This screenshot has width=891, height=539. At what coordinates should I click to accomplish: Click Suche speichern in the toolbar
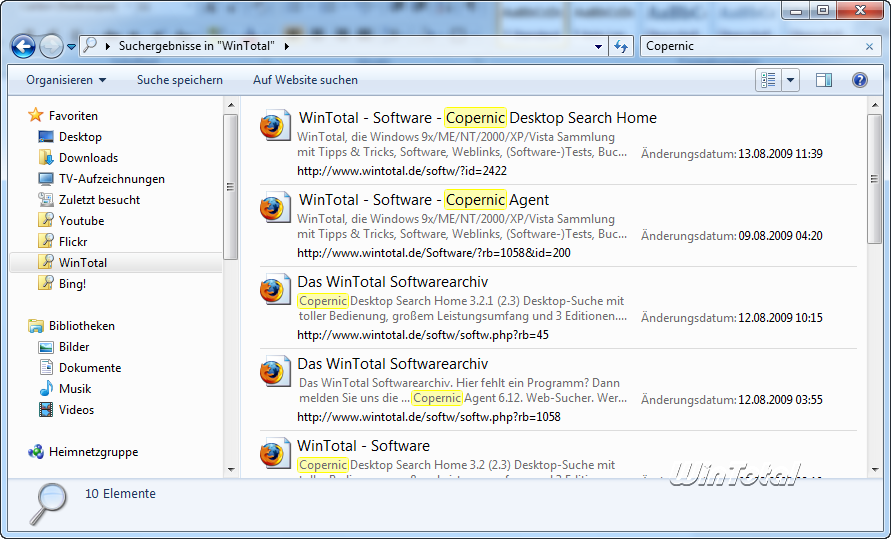click(180, 80)
